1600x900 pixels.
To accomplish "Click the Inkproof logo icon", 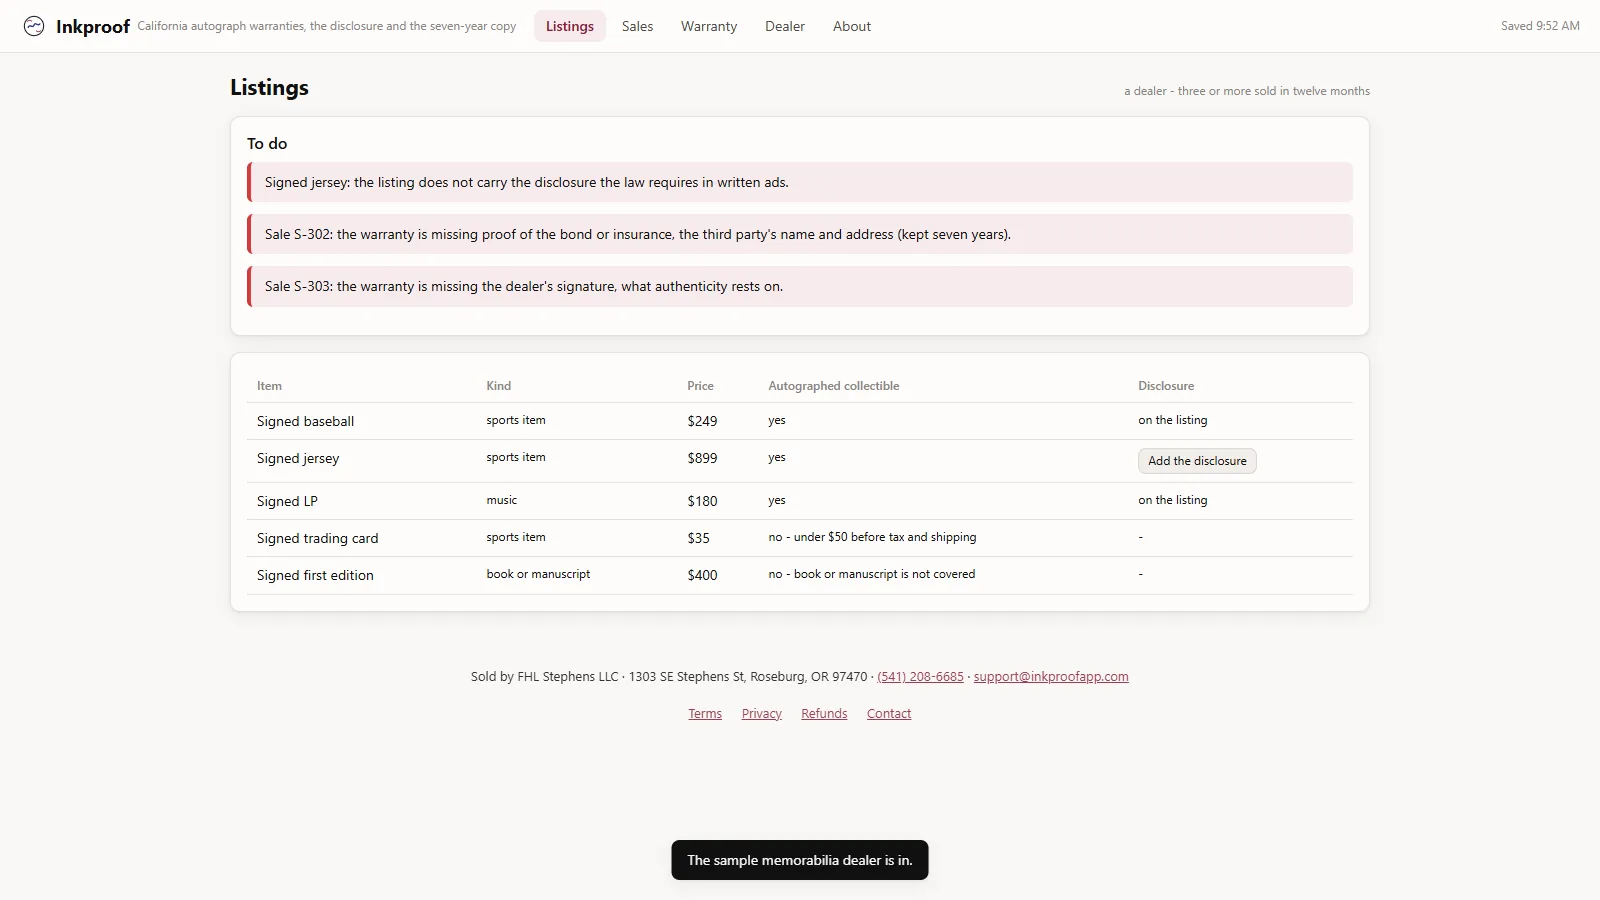I will 34,26.
